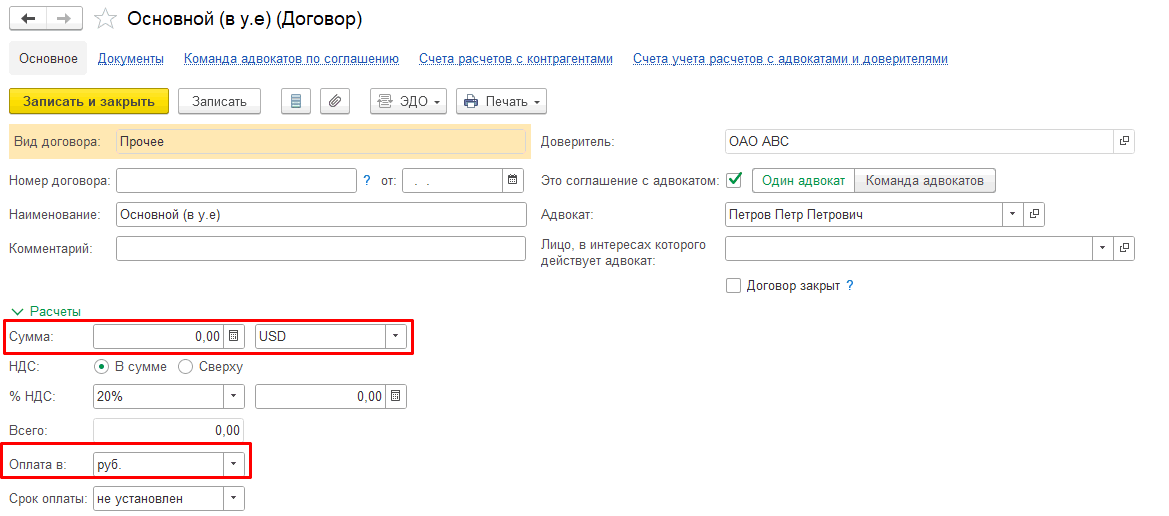Click the forward navigation arrow
Screen dimensions: 1169x516
pyautogui.click(x=62, y=19)
